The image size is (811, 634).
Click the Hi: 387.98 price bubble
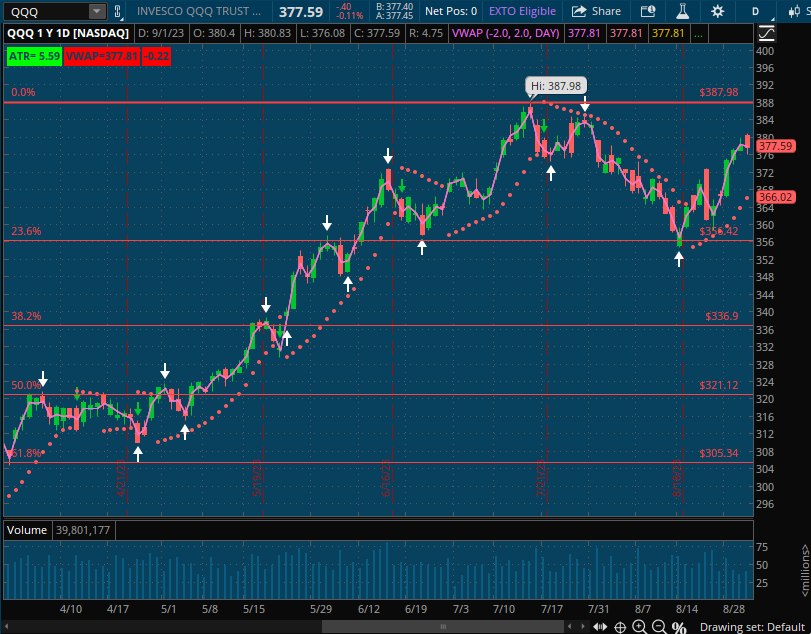(x=555, y=86)
